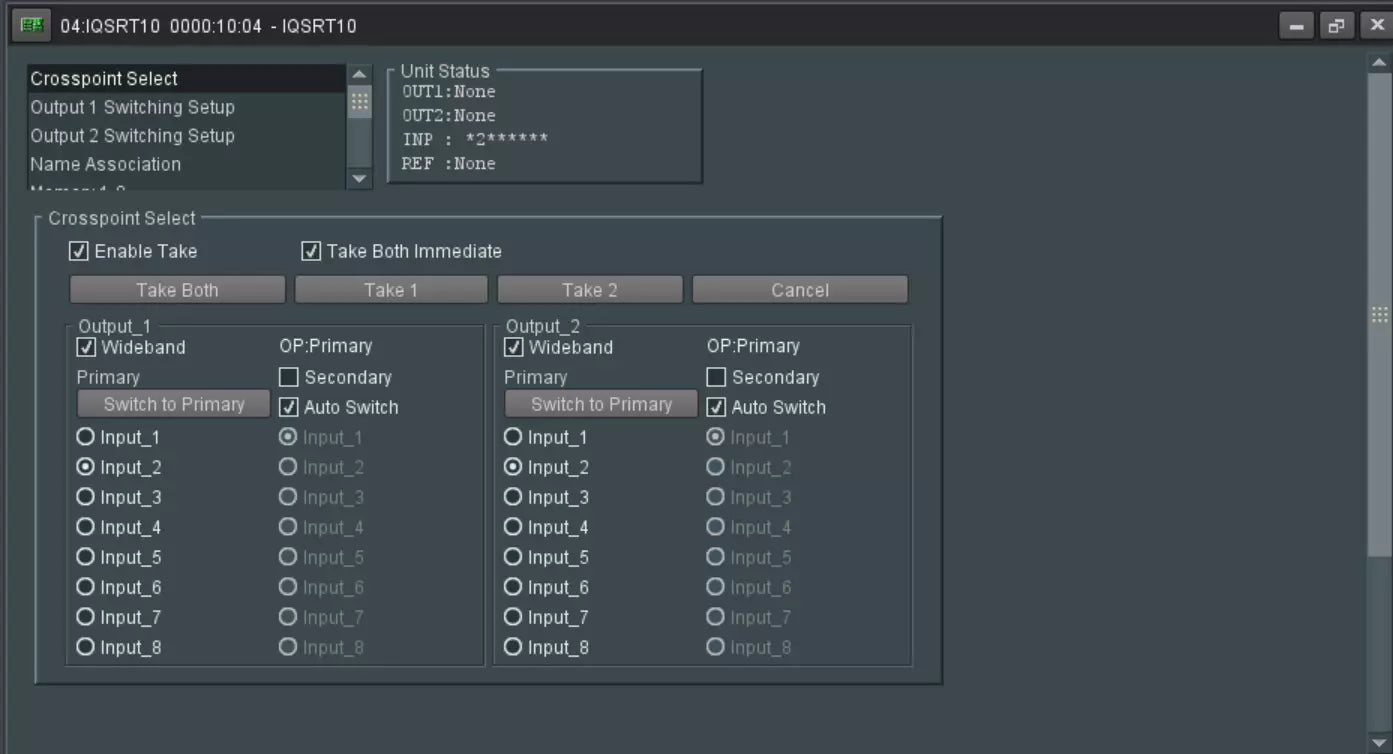Enable Secondary checkbox in Output_1
The width and height of the screenshot is (1393, 754).
[x=289, y=377]
